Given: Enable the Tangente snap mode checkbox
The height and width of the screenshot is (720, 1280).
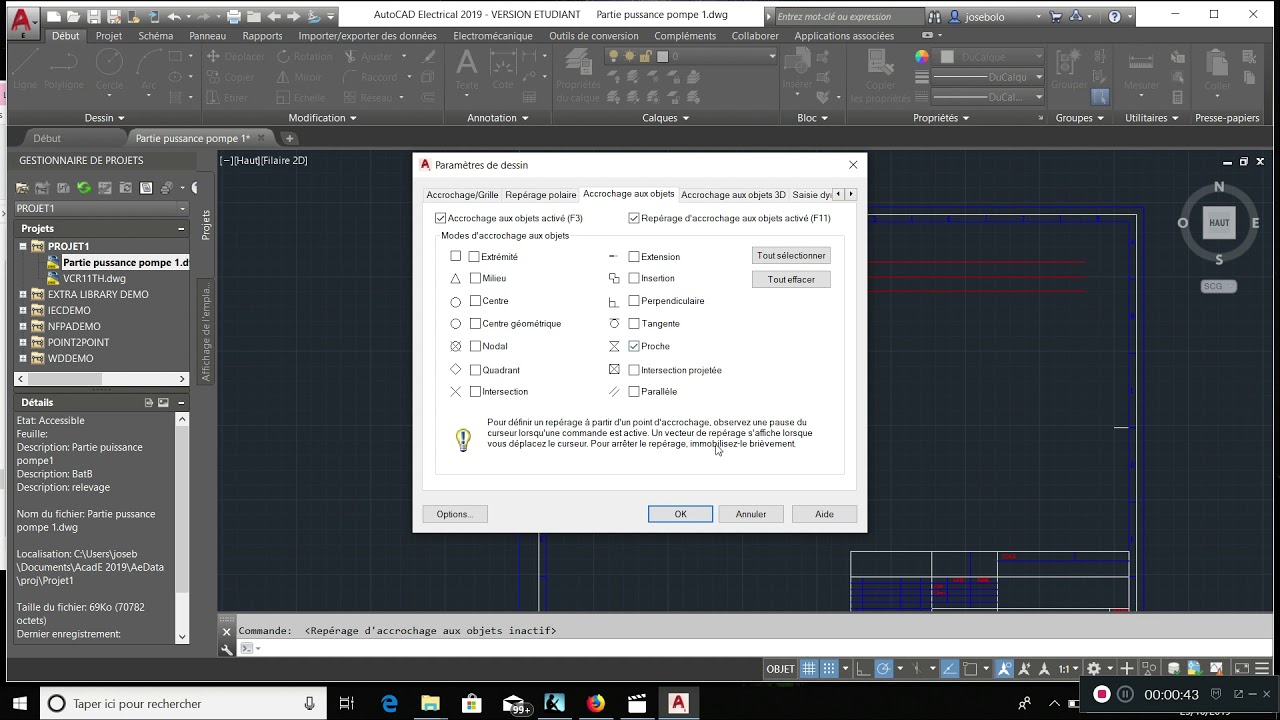Looking at the screenshot, I should tap(634, 324).
